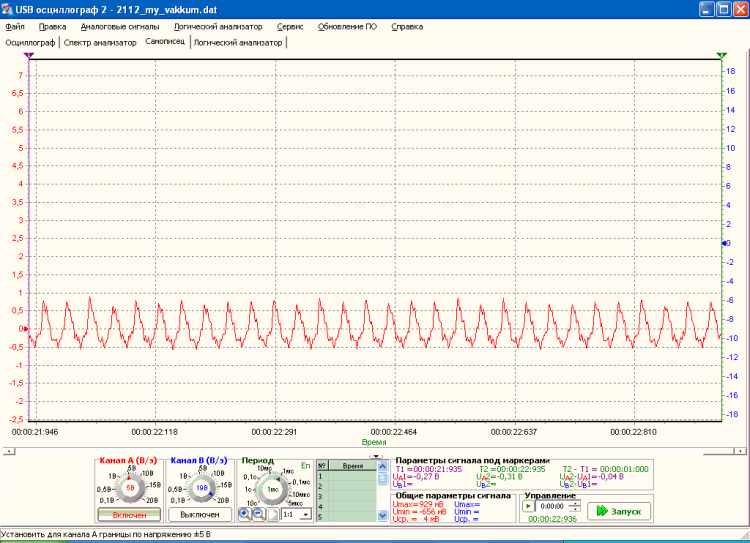750x543 pixels.
Task: Toggle Channel B Выключен button
Action: pos(200,515)
